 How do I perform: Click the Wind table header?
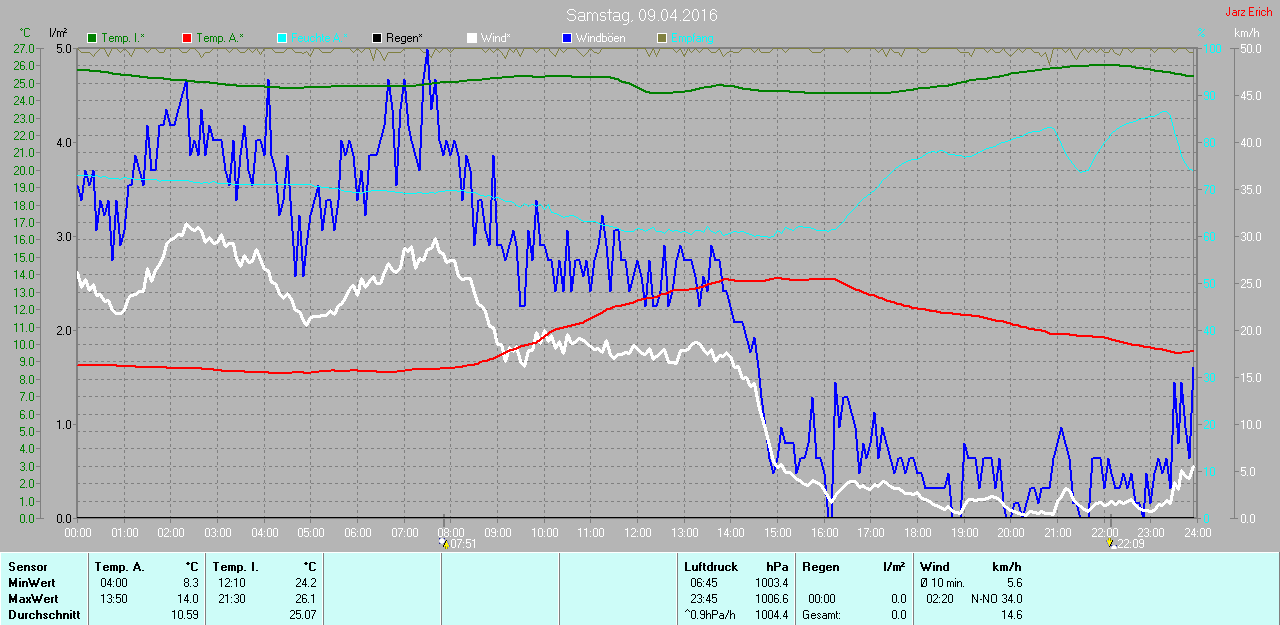[x=935, y=567]
